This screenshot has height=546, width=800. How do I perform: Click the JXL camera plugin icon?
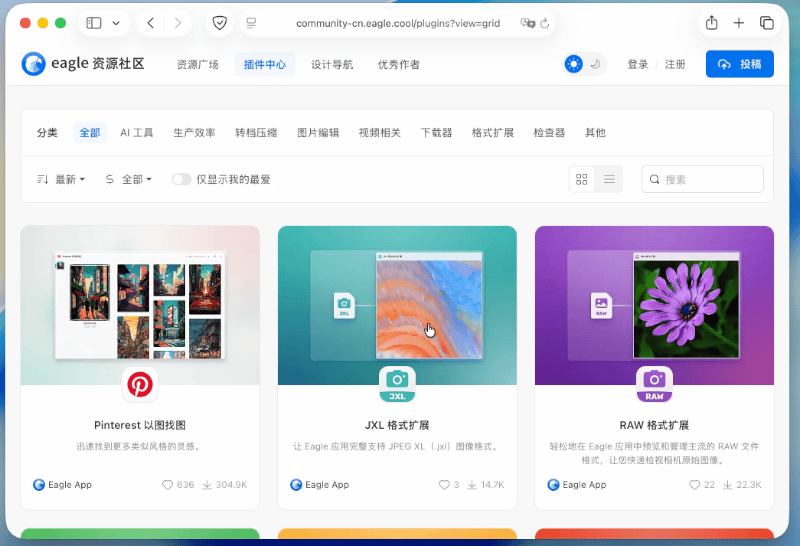point(397,384)
